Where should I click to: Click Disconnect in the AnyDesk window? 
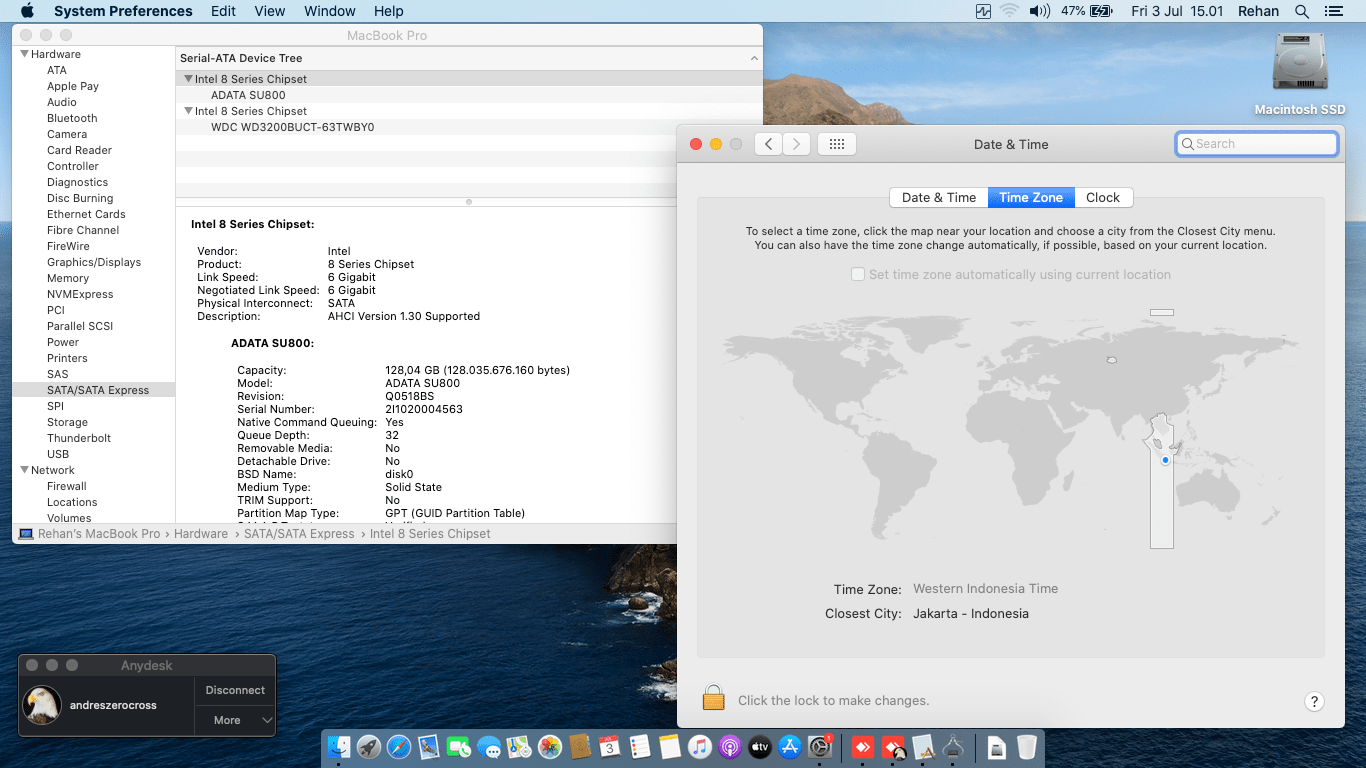pos(235,690)
